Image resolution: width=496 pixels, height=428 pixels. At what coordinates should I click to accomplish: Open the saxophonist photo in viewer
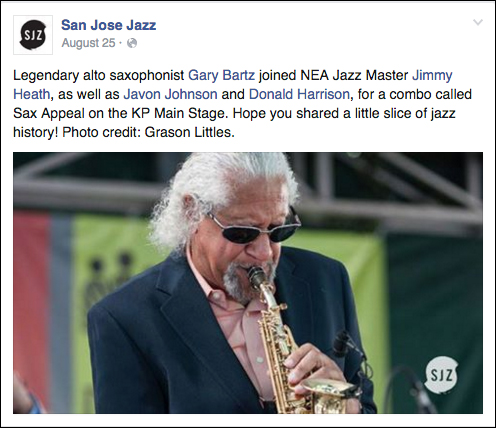(248, 283)
